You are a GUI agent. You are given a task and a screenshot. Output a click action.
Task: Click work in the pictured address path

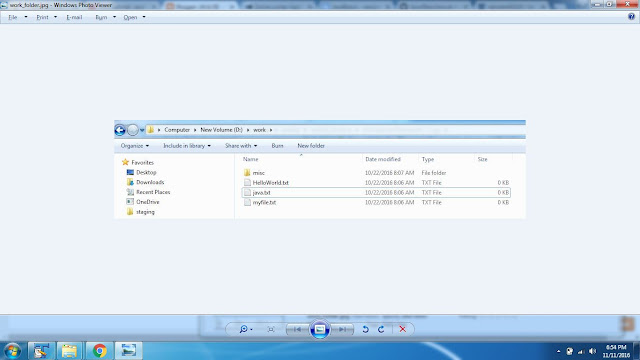click(x=259, y=130)
